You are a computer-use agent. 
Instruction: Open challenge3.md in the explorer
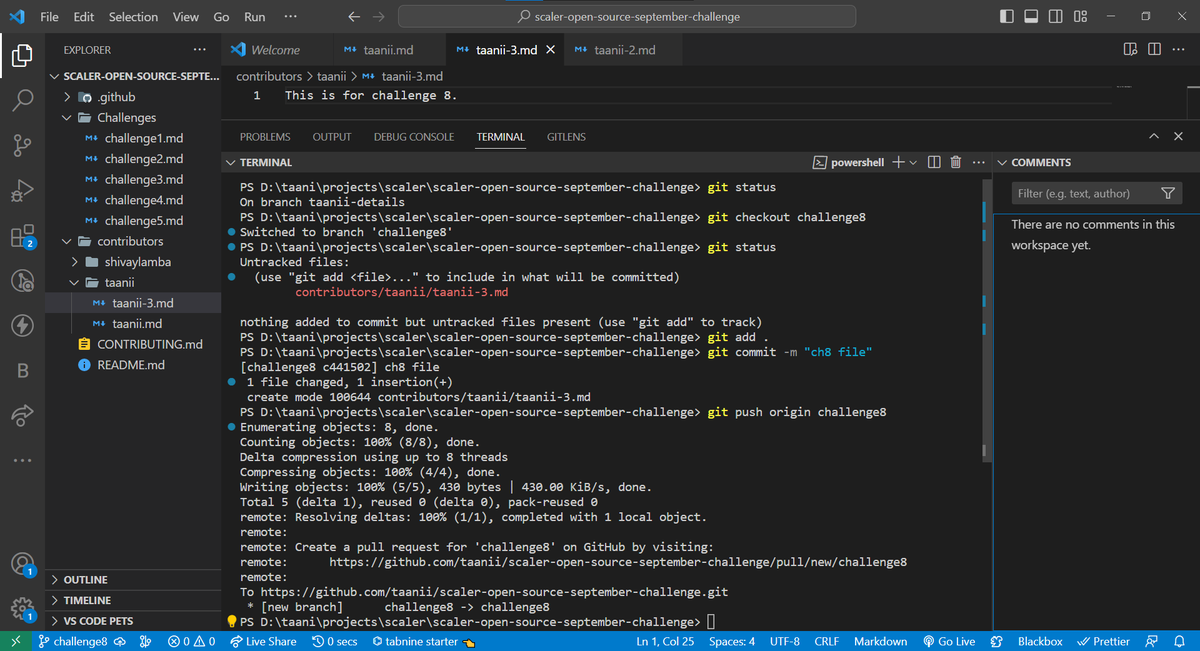pos(144,179)
